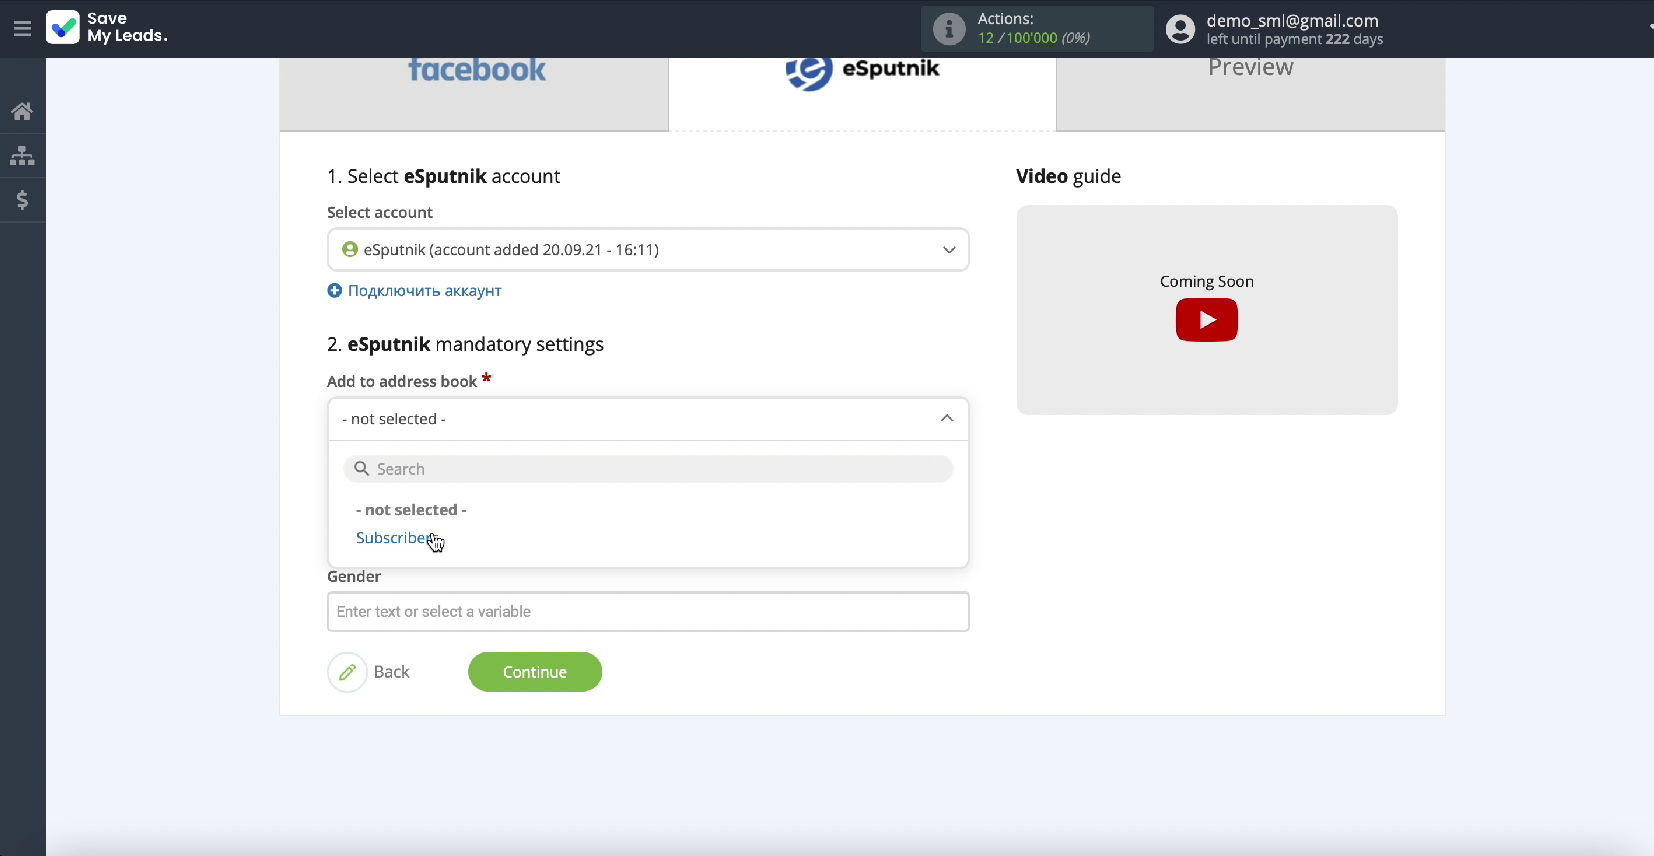Choose the '- not selected -' option
The height and width of the screenshot is (856, 1654).
pos(411,510)
